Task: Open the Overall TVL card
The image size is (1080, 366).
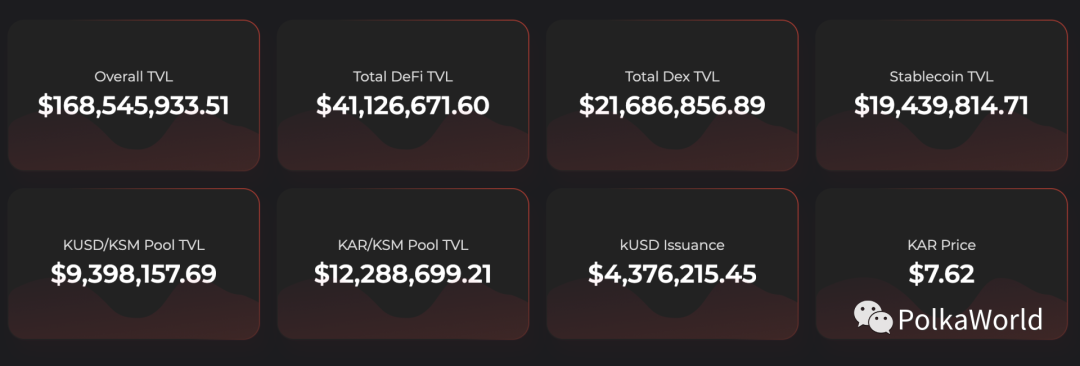Action: pos(134,95)
